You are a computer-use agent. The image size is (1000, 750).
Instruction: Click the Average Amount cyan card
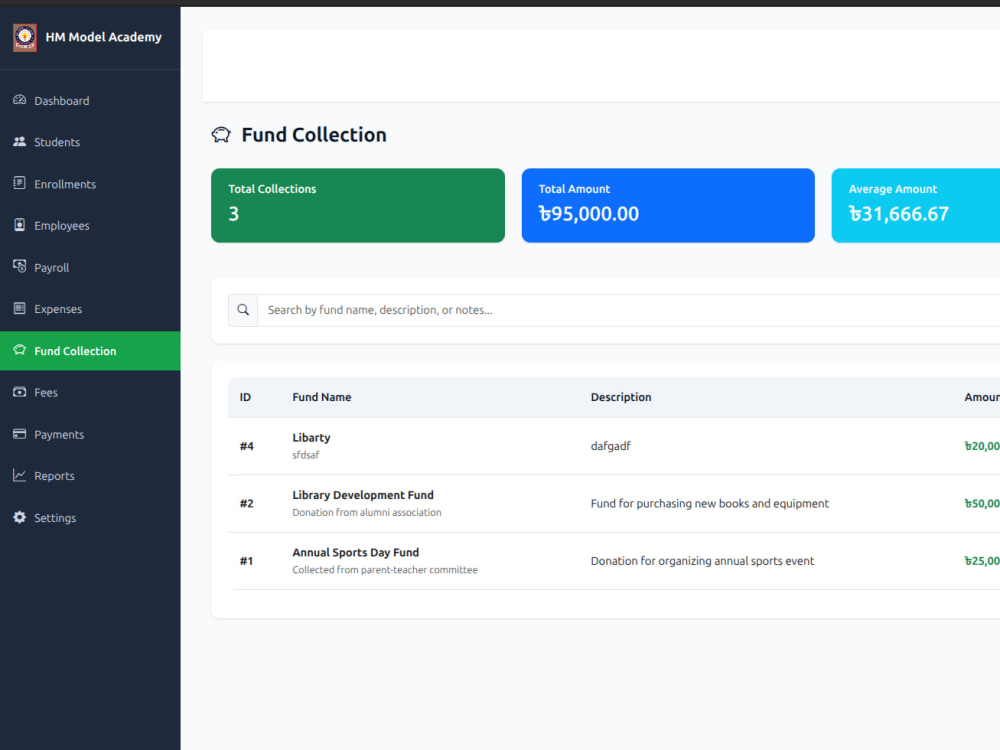[916, 205]
